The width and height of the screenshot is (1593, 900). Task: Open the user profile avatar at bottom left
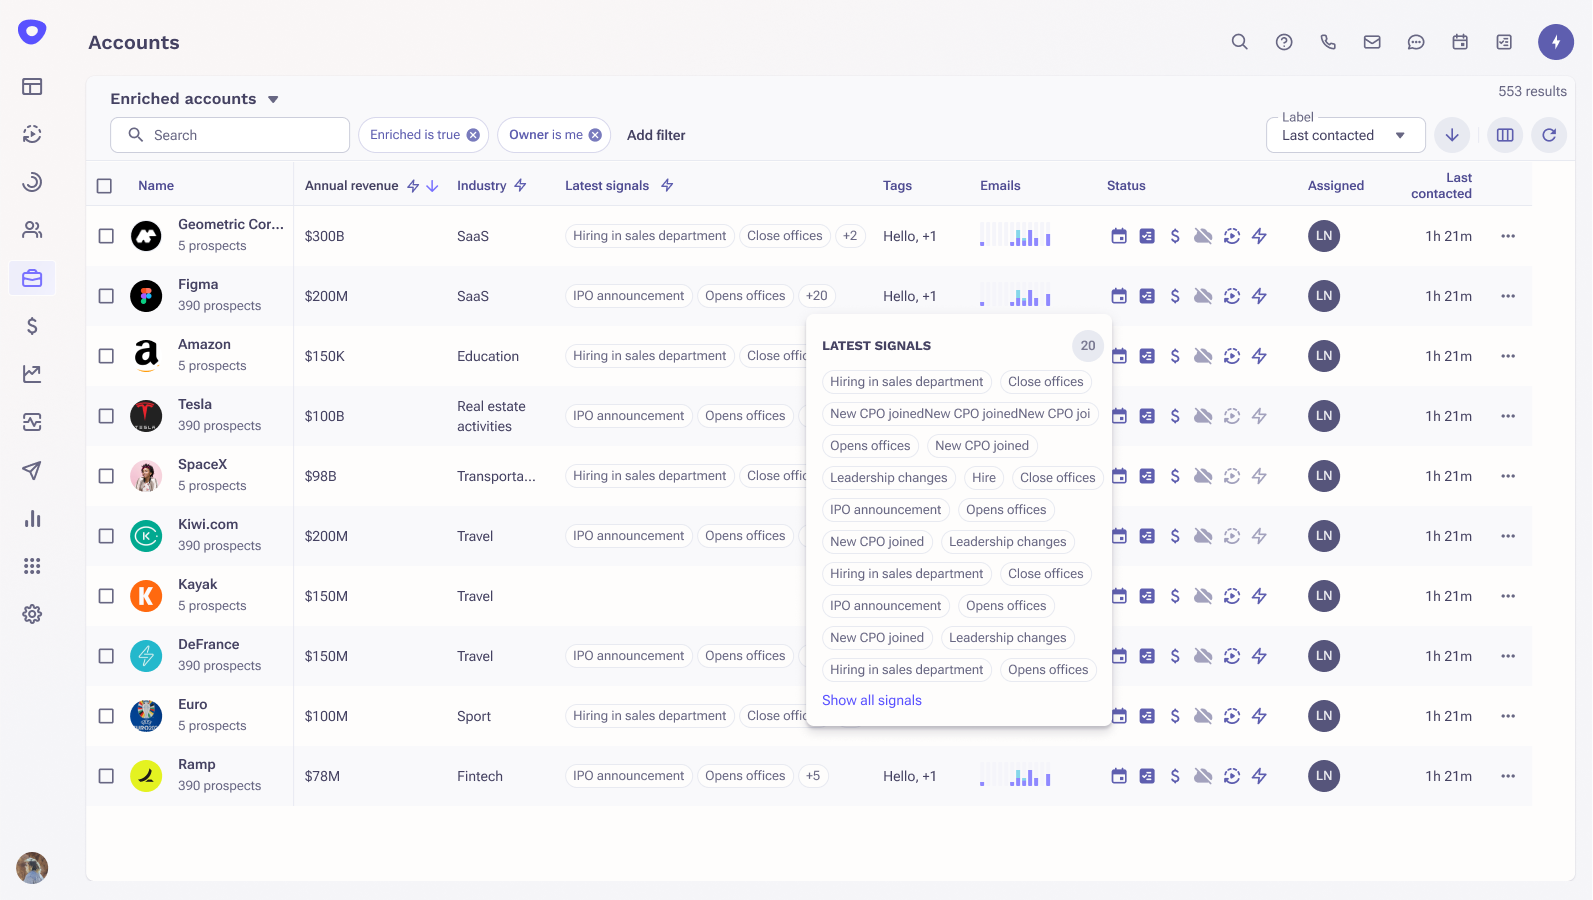32,868
